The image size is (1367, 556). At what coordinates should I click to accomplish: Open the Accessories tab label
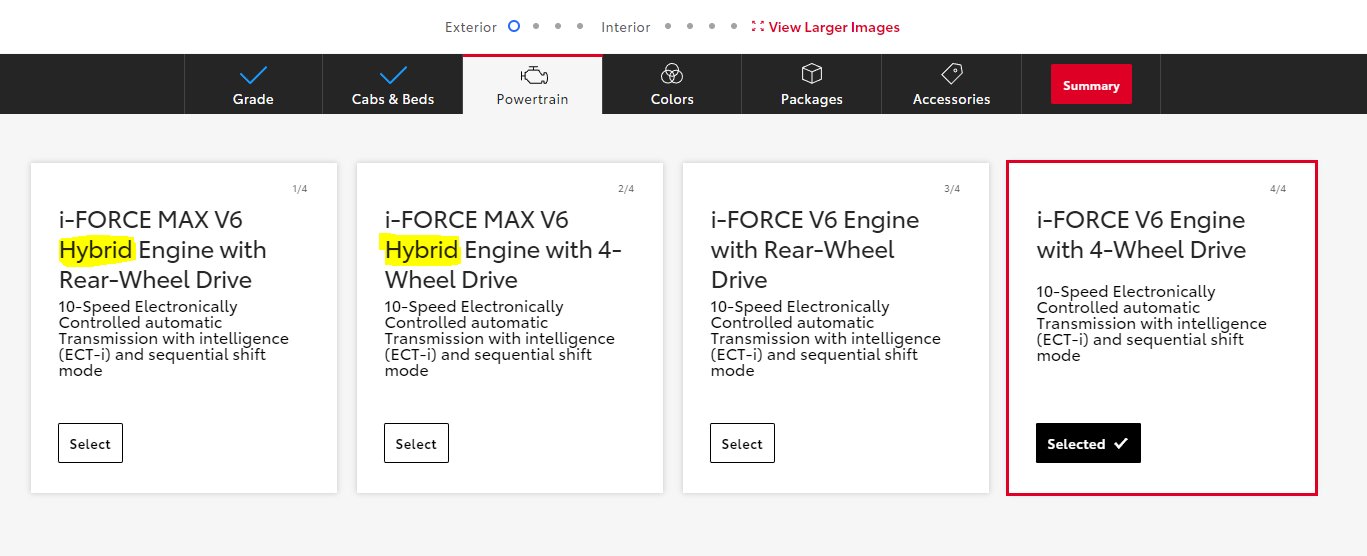pyautogui.click(x=952, y=99)
